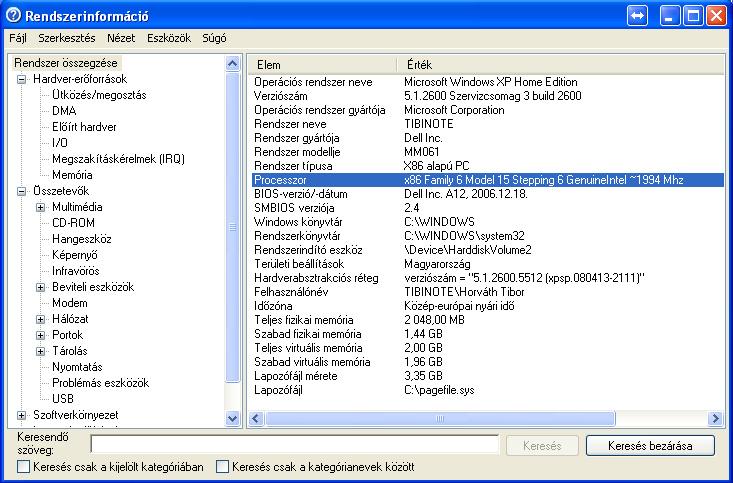Screen dimensions: 733x483
Task: Click details horizontal scroll left arrow
Action: (x=256, y=418)
